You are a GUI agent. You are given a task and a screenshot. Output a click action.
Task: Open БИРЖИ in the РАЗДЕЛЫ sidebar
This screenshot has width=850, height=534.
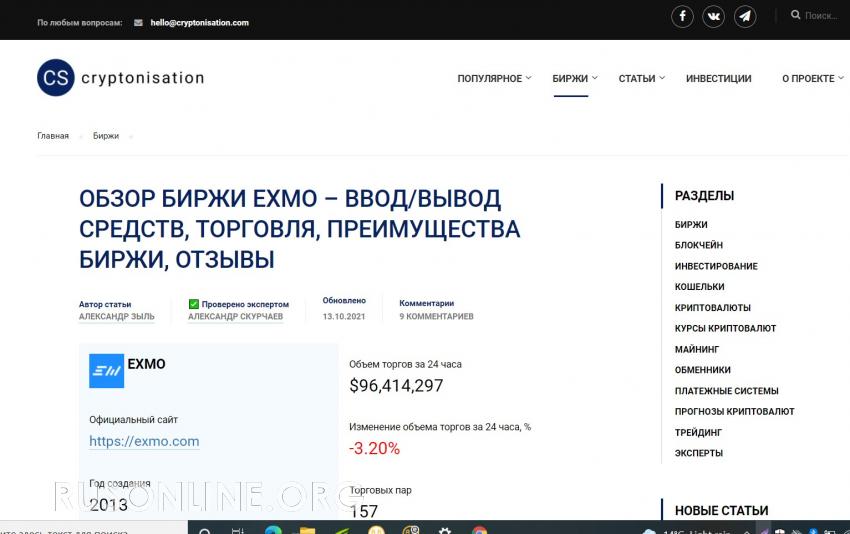pyautogui.click(x=691, y=224)
